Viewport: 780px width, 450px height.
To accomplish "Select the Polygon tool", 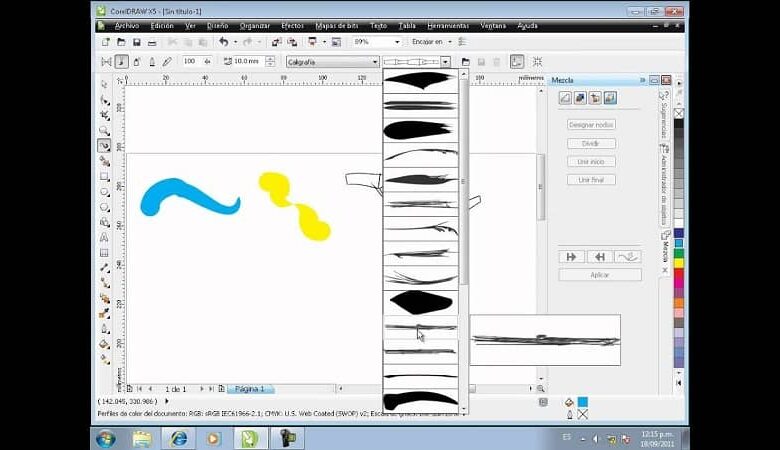I will point(104,207).
